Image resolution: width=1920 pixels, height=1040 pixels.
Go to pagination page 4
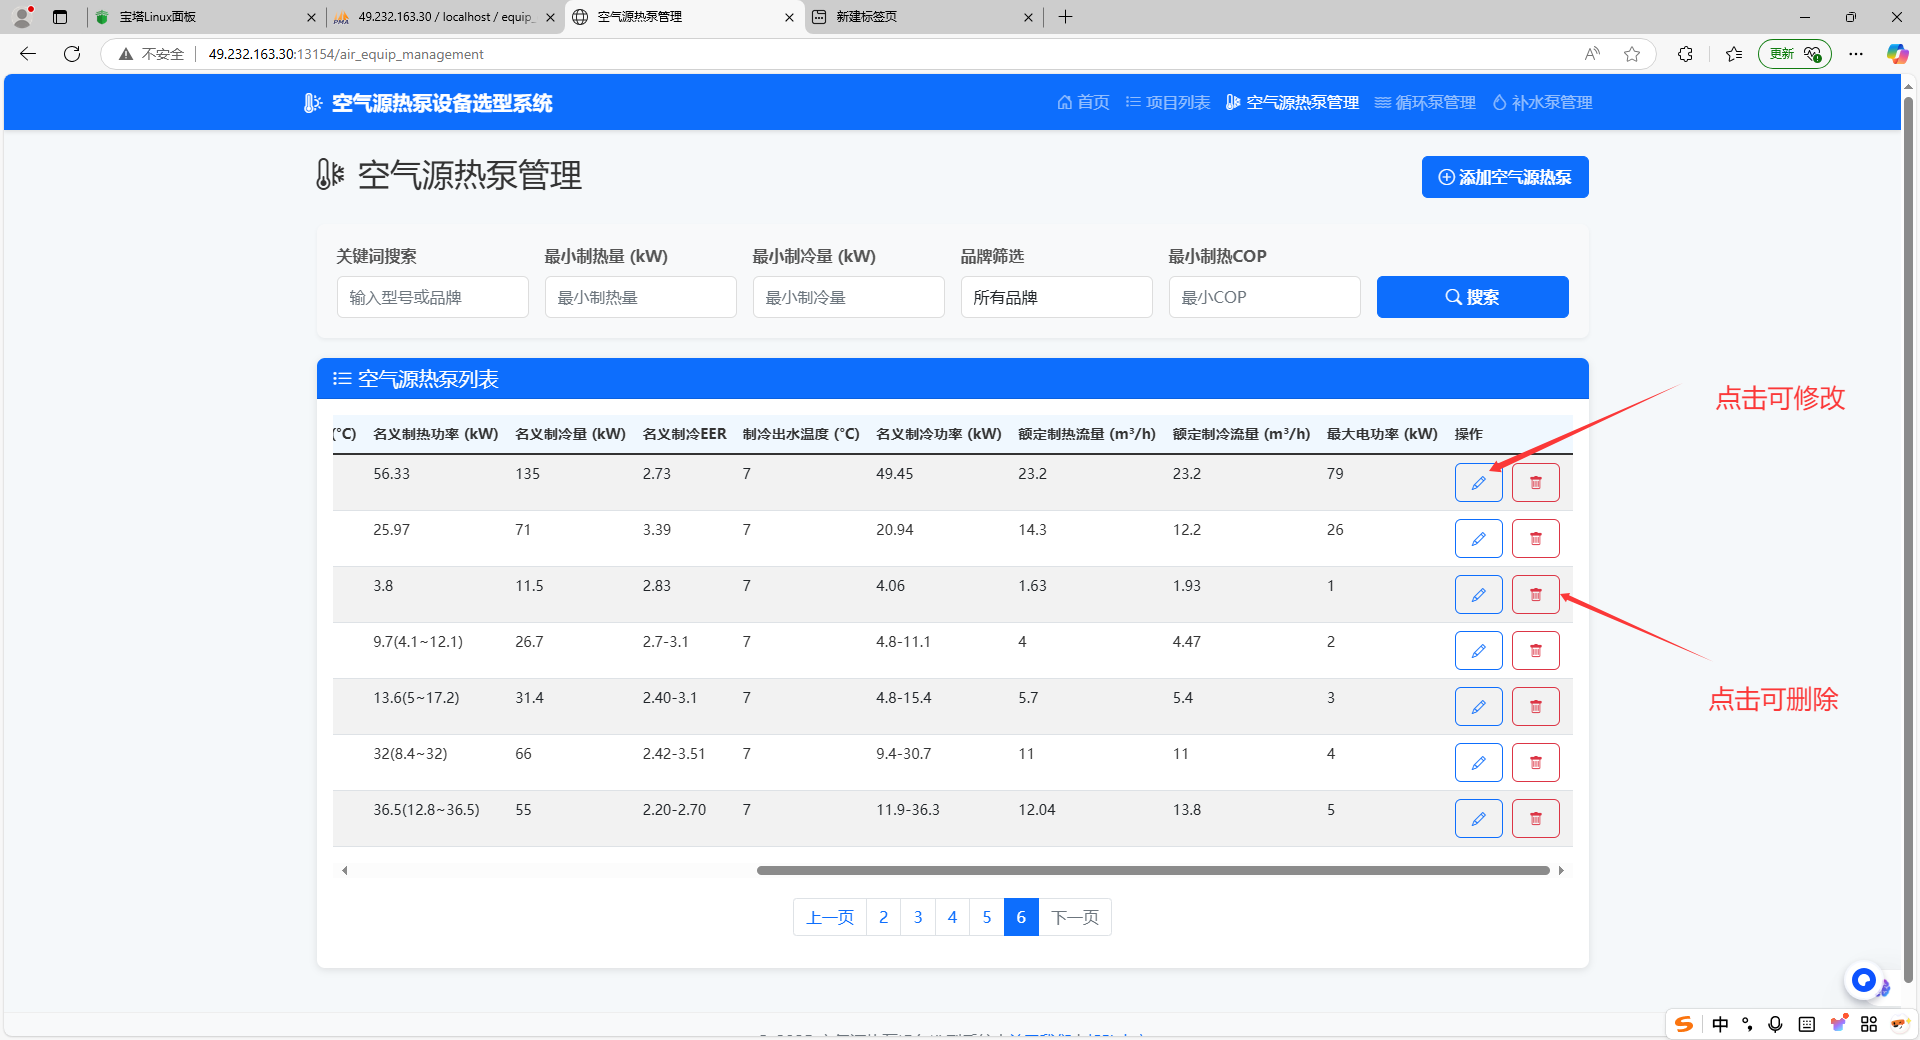[x=953, y=917]
